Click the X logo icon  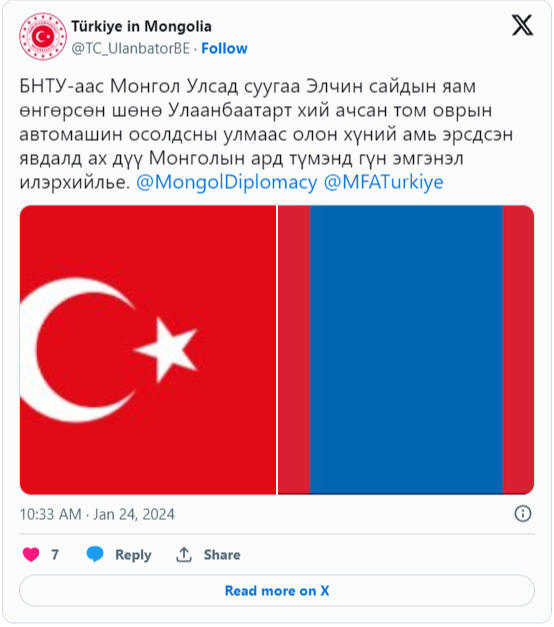click(522, 25)
